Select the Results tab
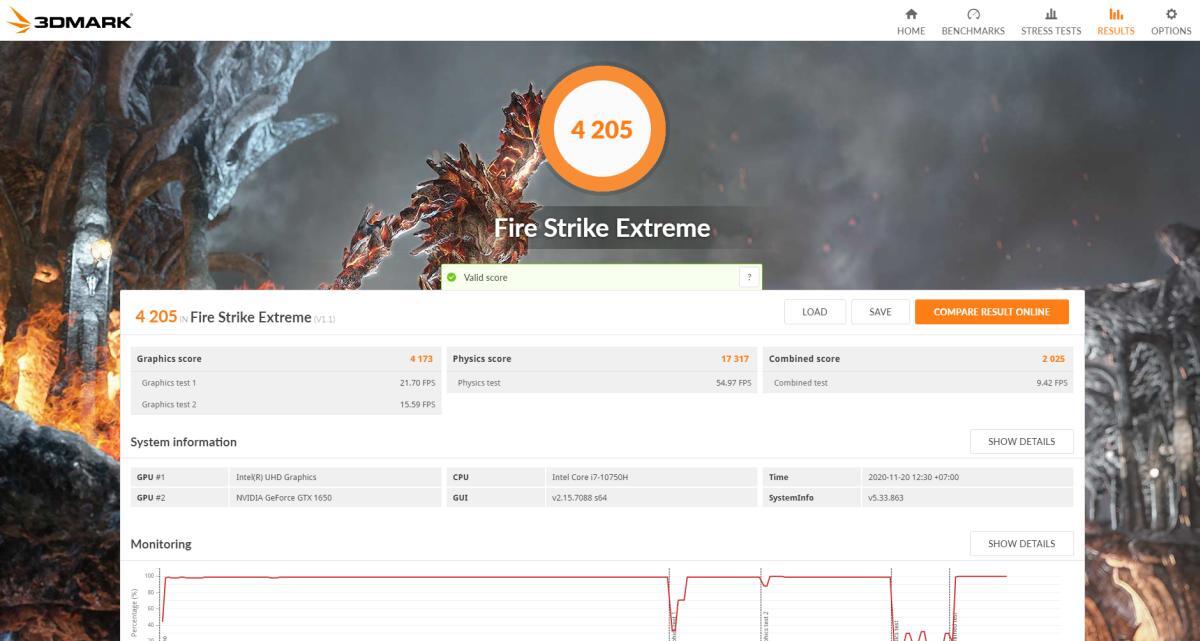Screen dimensions: 1200x641 click(1115, 21)
